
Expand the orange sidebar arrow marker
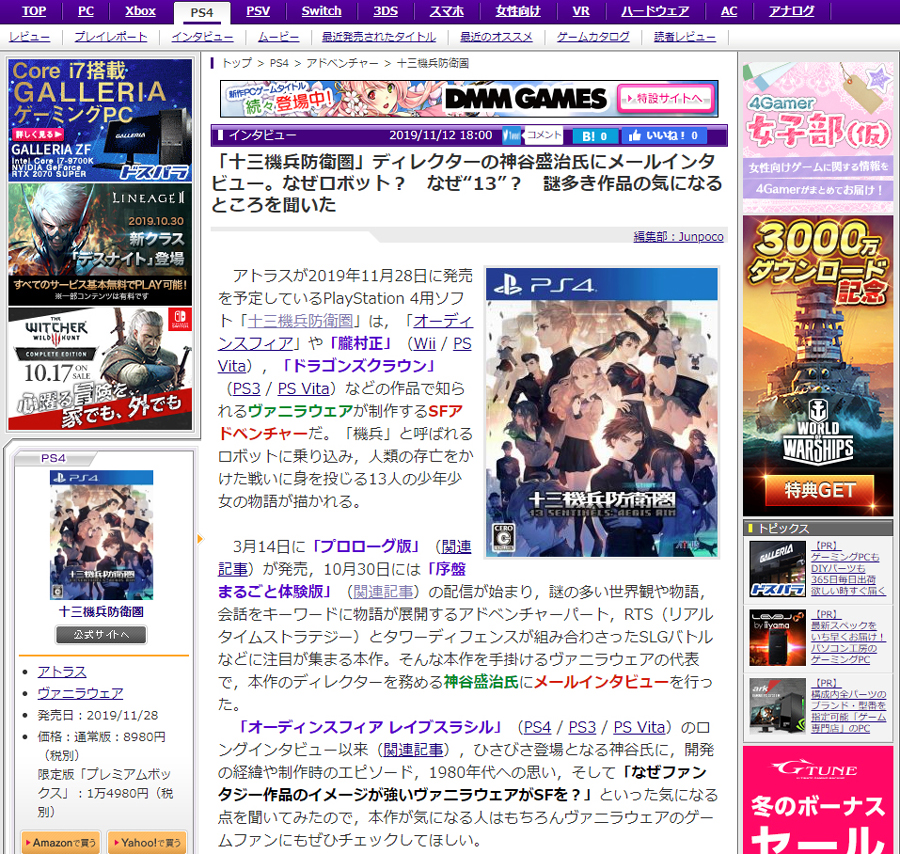[200, 539]
